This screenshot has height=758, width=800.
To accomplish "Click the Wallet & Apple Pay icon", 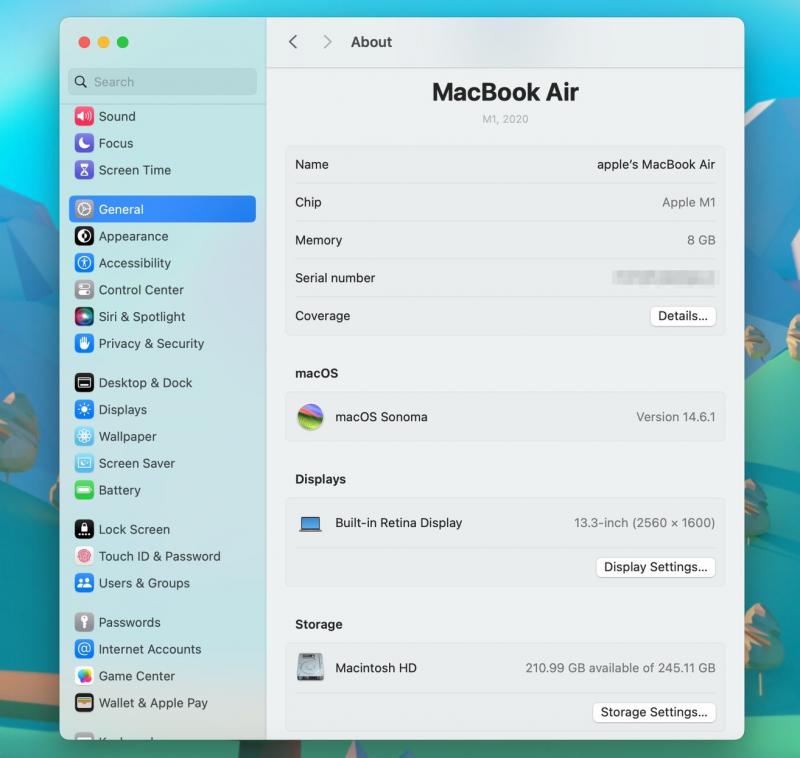I will (x=84, y=703).
